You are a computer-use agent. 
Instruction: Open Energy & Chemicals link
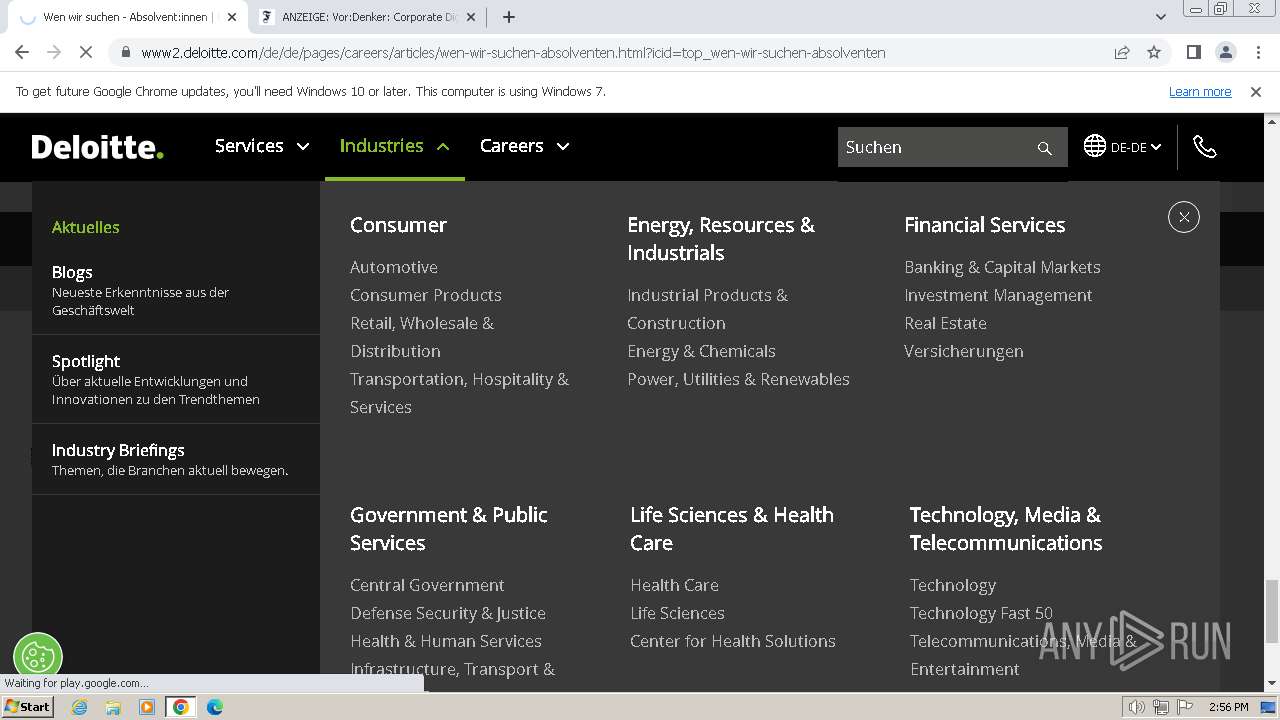pos(701,351)
